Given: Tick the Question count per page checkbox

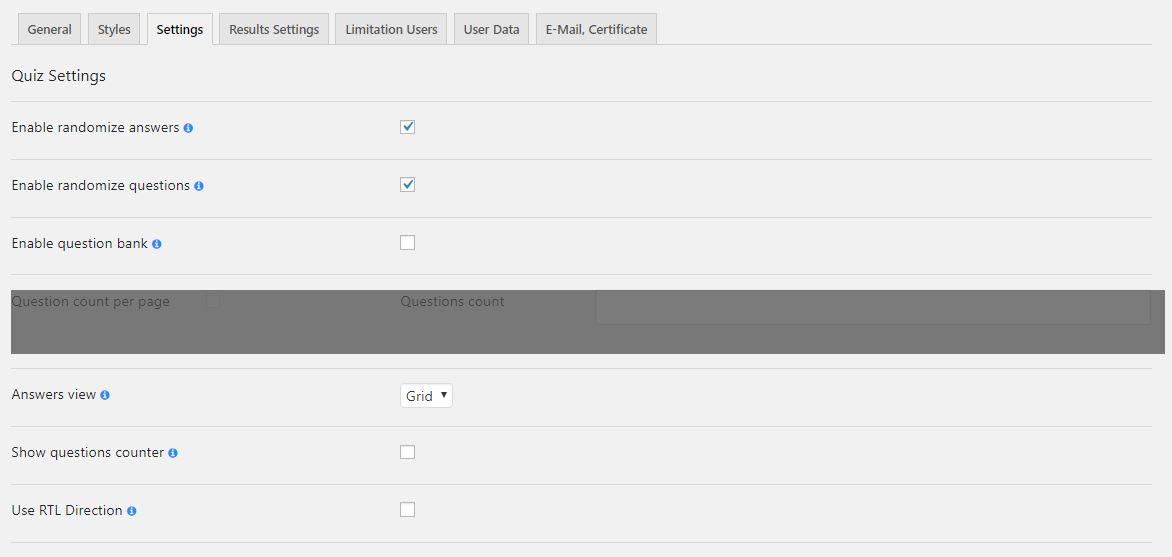Looking at the screenshot, I should pyautogui.click(x=213, y=301).
